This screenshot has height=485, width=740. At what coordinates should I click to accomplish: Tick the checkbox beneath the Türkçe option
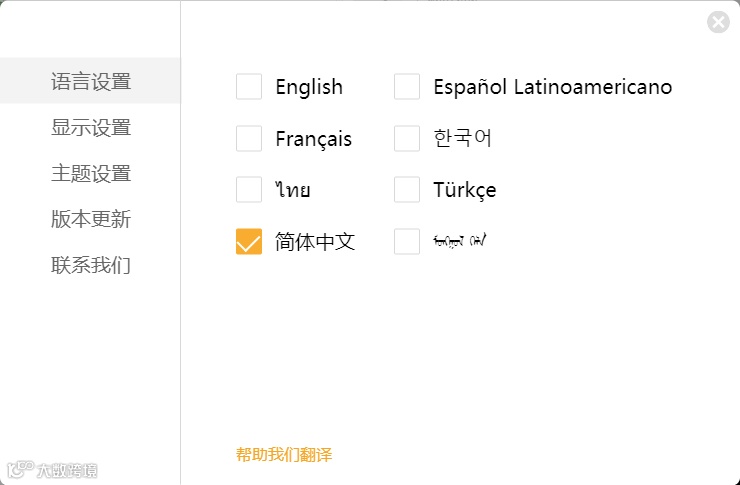tap(407, 241)
